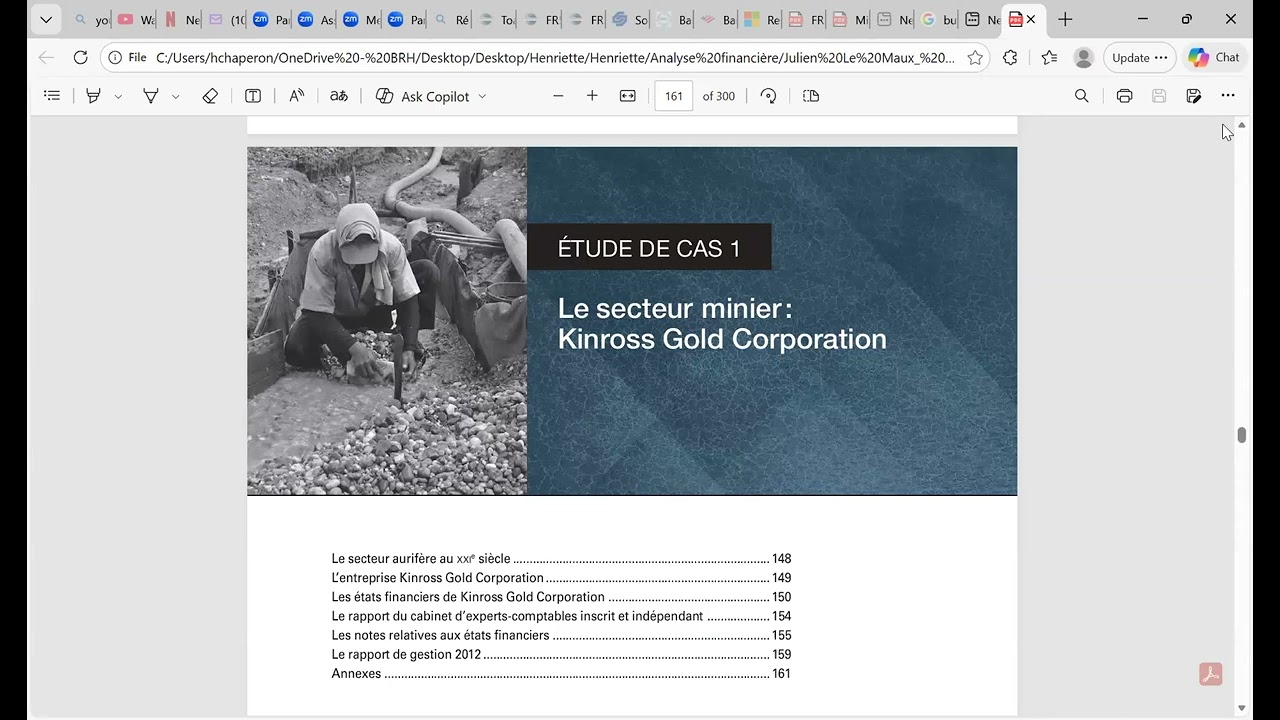Select the Draw pen tool
Viewport: 1280px width, 720px height.
pos(151,96)
